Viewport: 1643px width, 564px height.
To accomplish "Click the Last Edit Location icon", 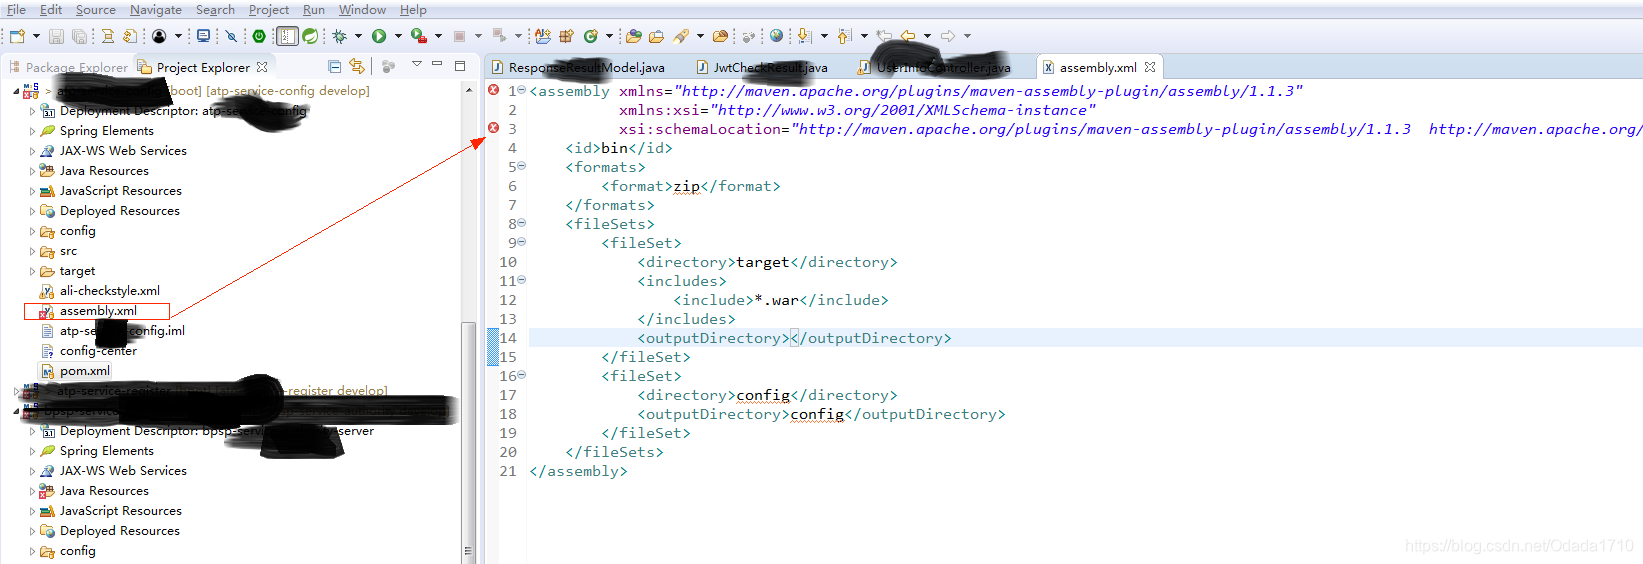I will (884, 36).
